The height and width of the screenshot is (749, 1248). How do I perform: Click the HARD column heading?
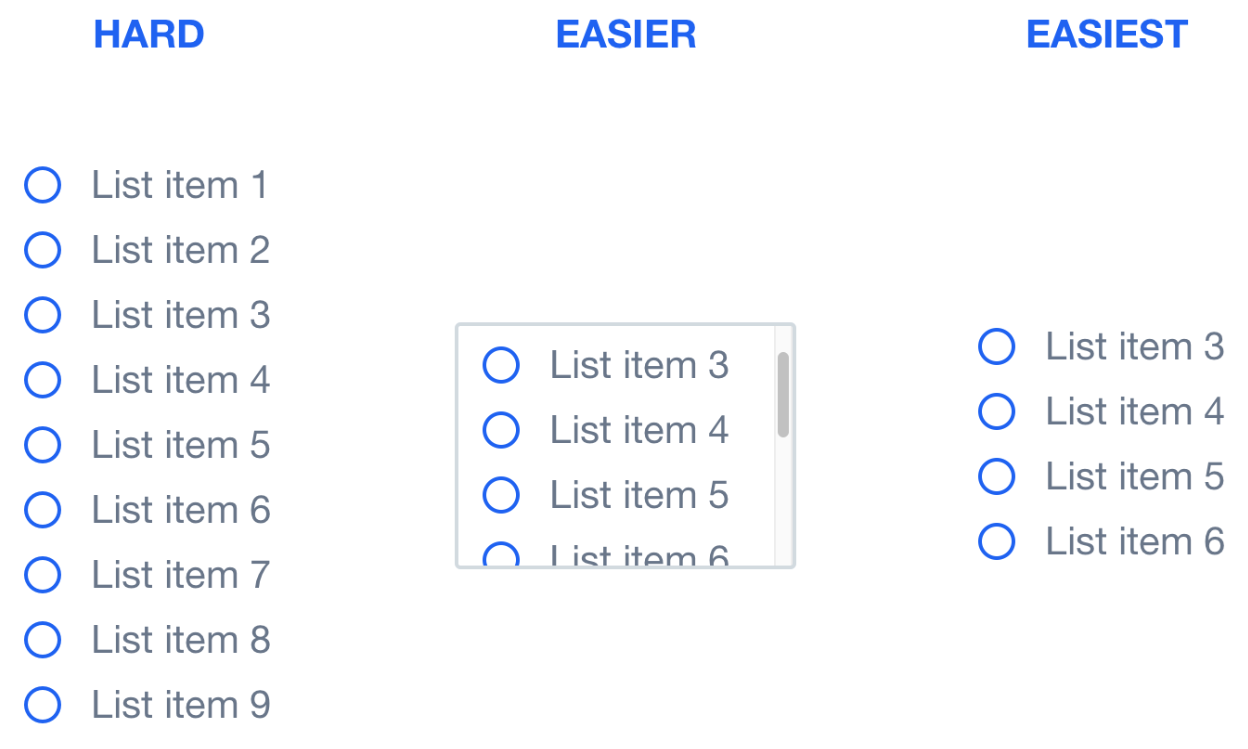tap(149, 34)
